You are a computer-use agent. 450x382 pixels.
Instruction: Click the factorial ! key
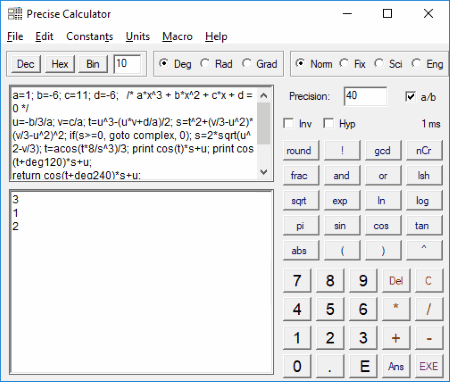point(342,151)
